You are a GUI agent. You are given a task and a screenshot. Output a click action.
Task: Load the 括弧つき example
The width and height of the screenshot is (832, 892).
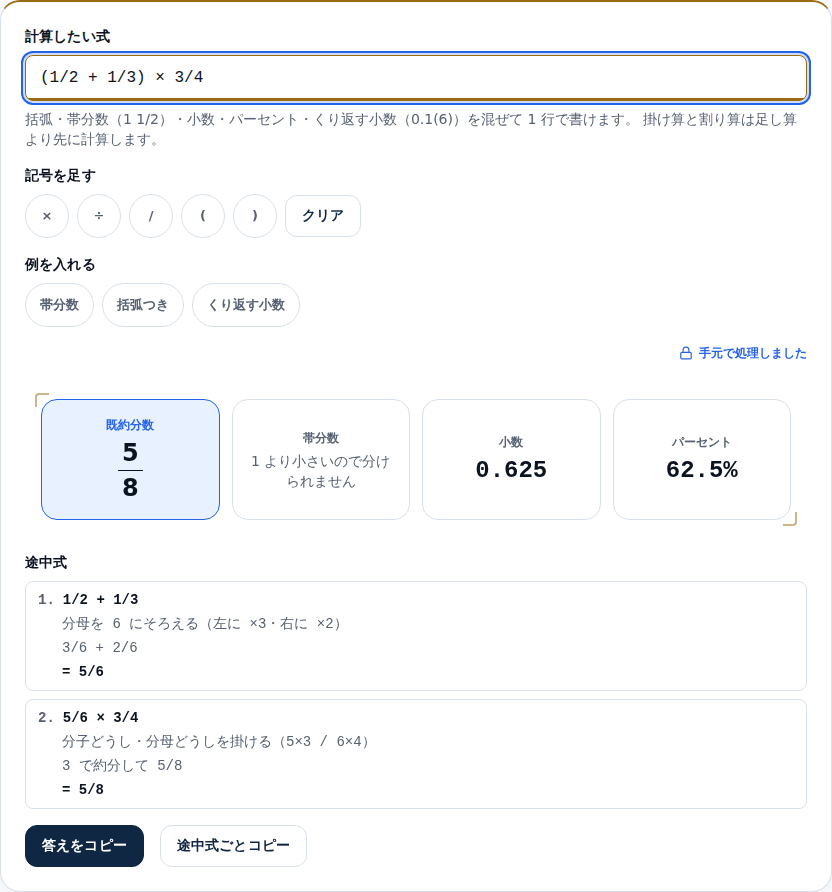[x=143, y=305]
